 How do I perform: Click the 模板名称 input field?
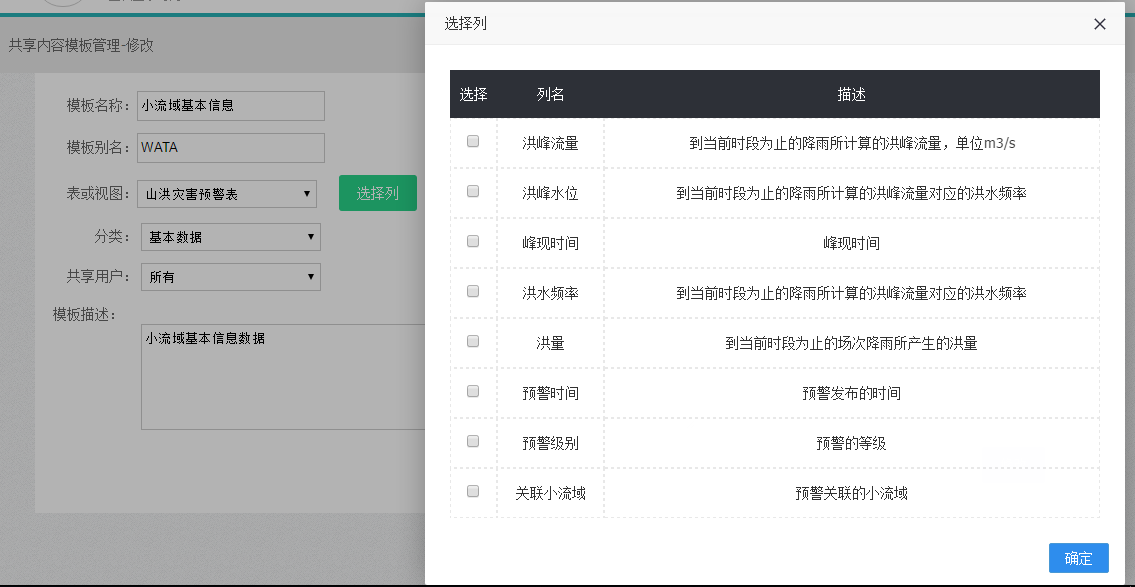(230, 106)
